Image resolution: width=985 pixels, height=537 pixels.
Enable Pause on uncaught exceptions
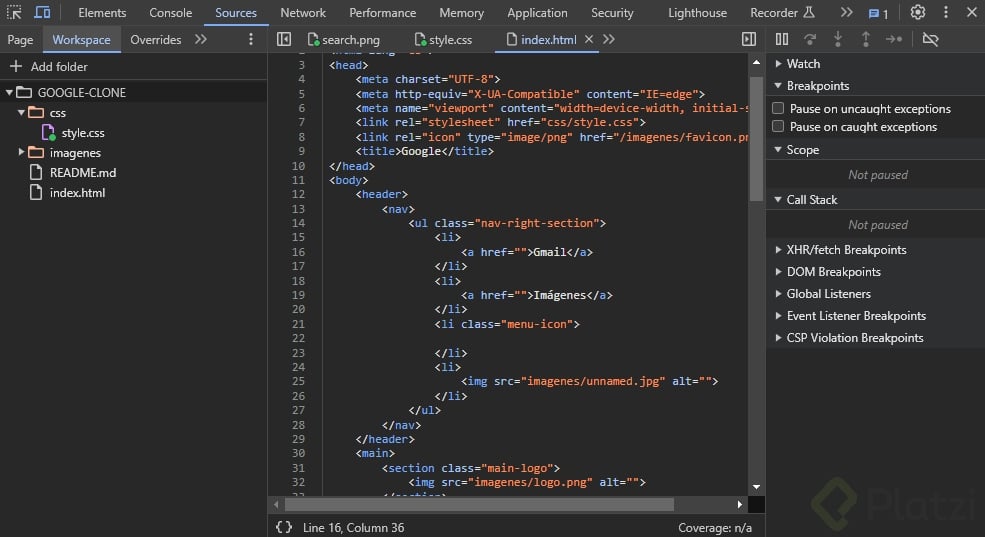click(779, 108)
